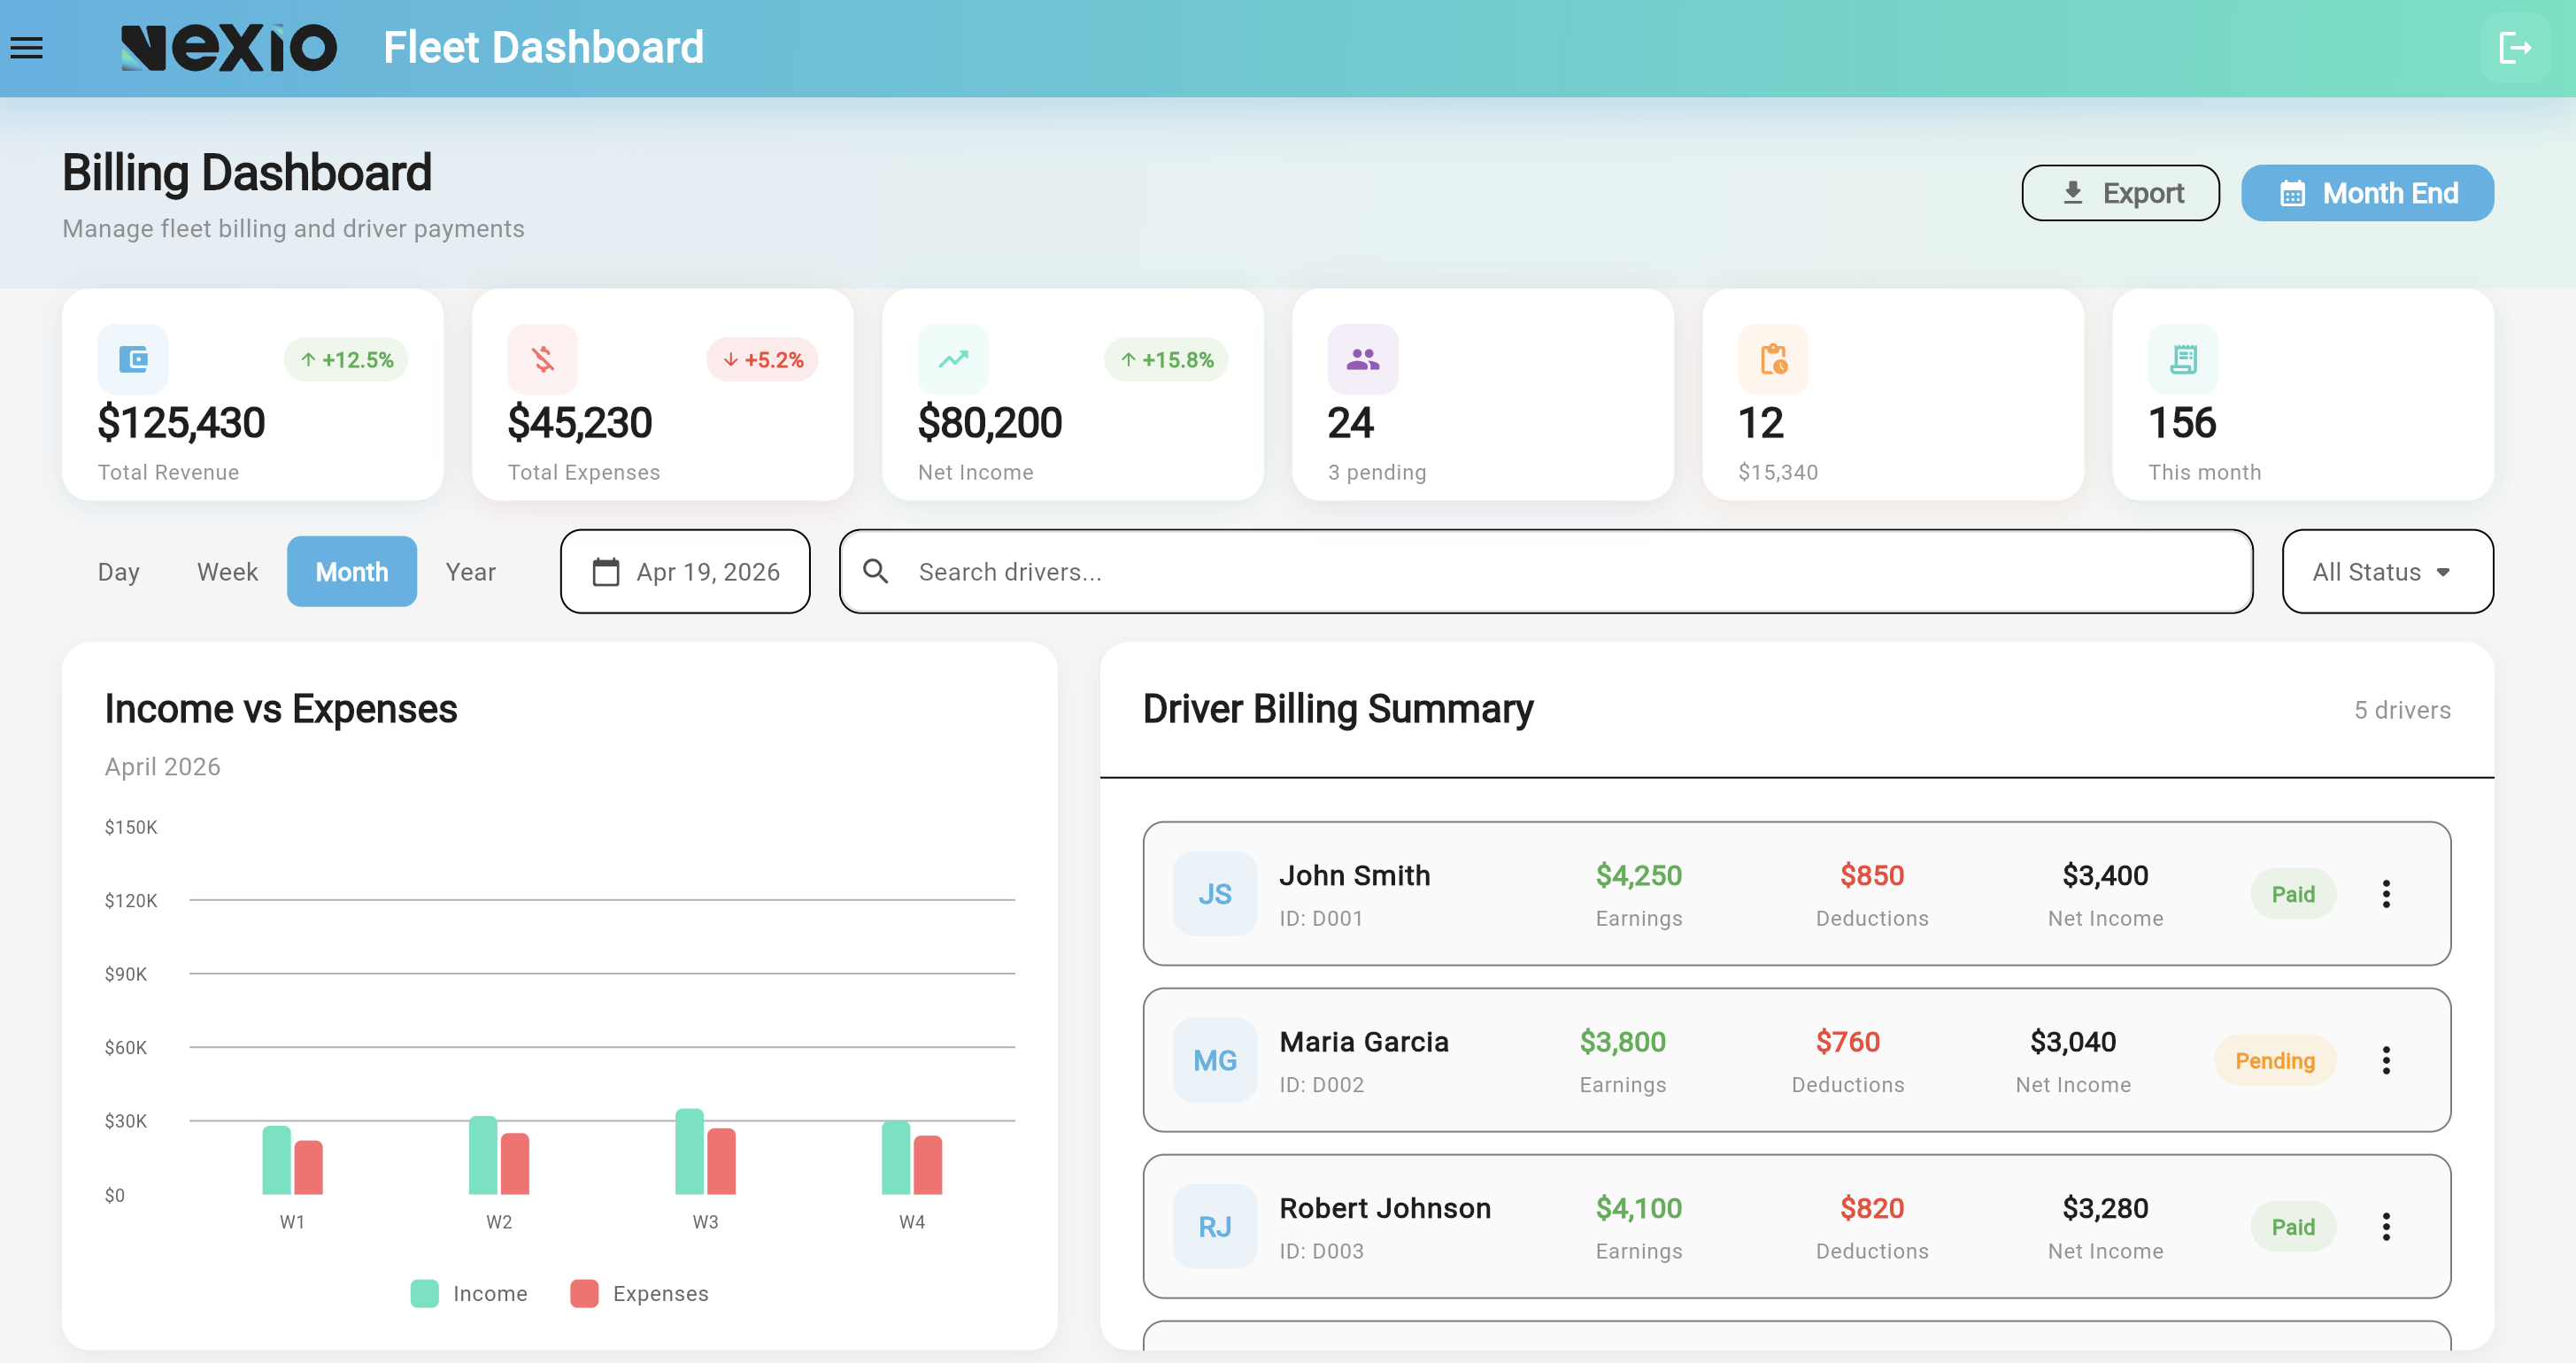2576x1363 pixels.
Task: Export the billing data
Action: pos(2120,193)
